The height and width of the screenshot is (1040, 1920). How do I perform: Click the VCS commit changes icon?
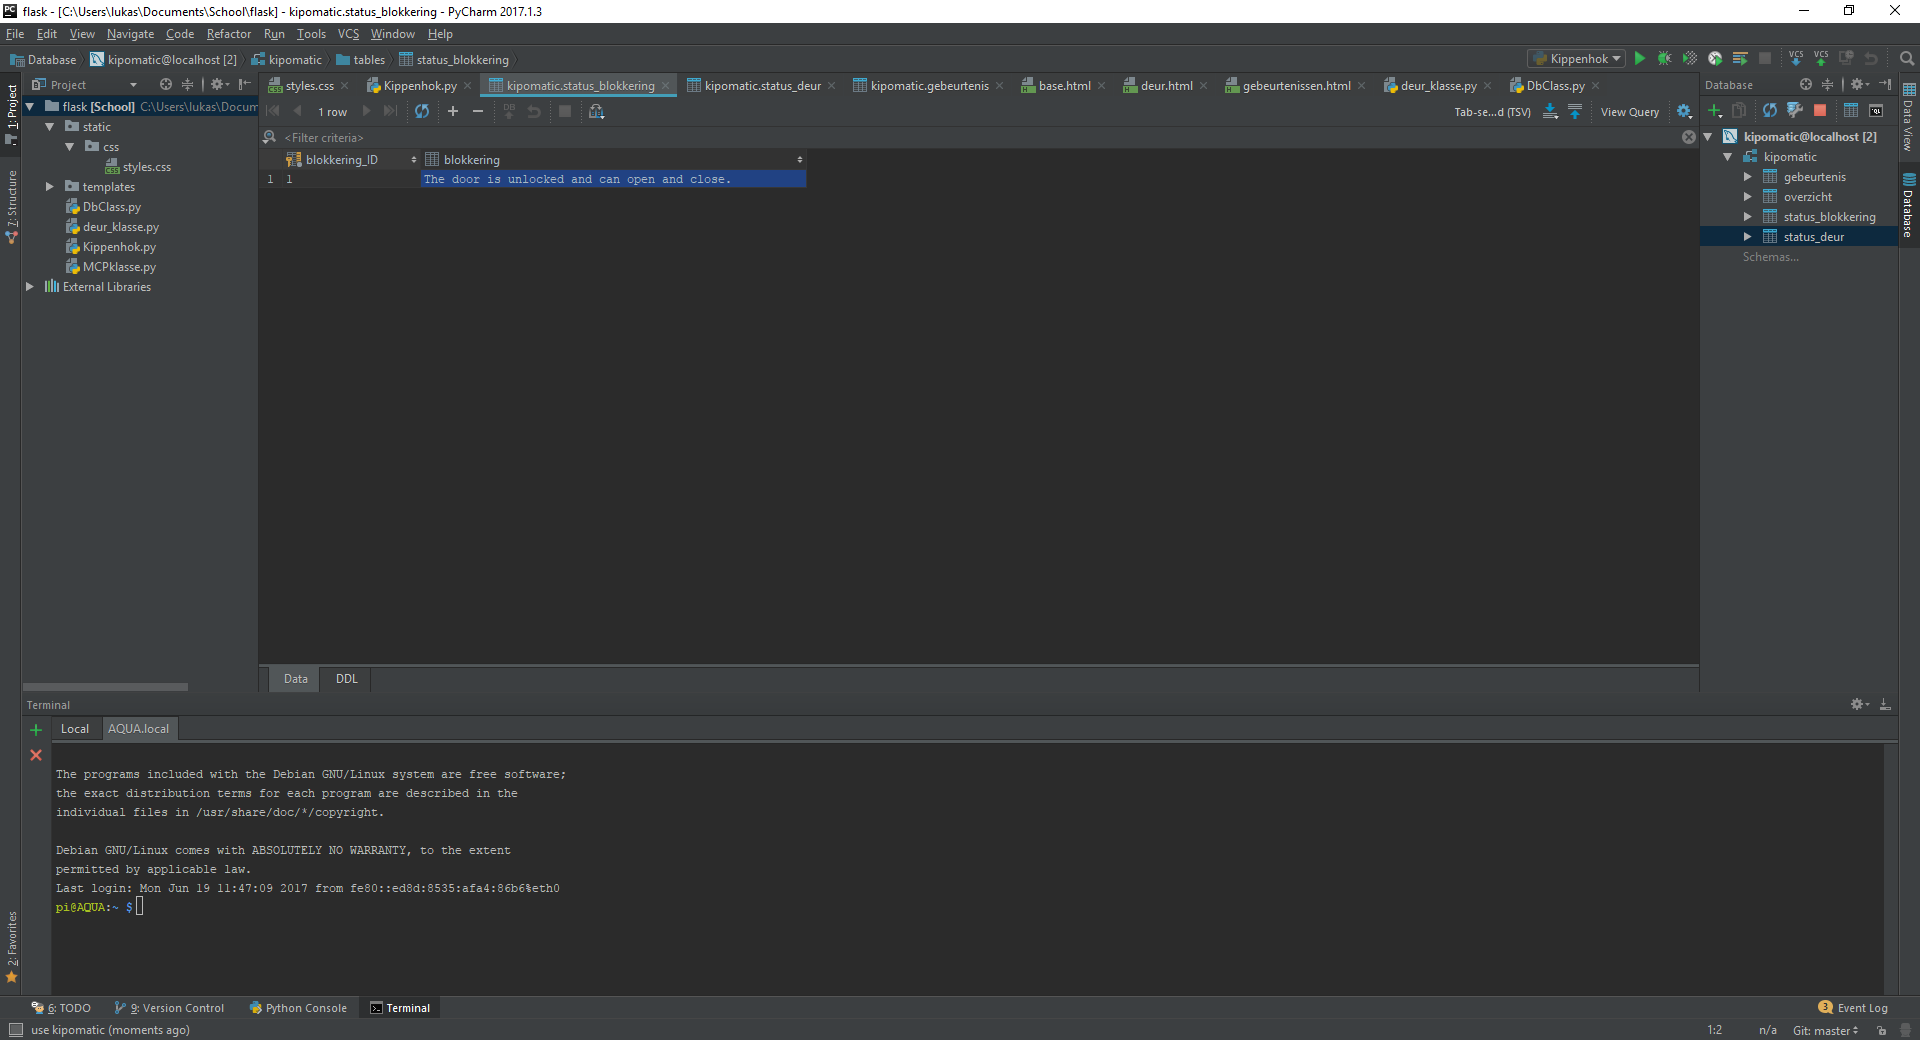click(1821, 59)
